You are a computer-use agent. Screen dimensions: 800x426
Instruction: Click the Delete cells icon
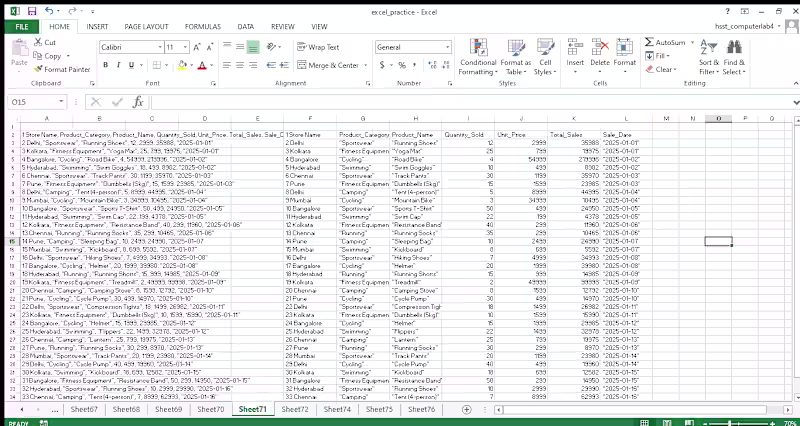tap(600, 47)
